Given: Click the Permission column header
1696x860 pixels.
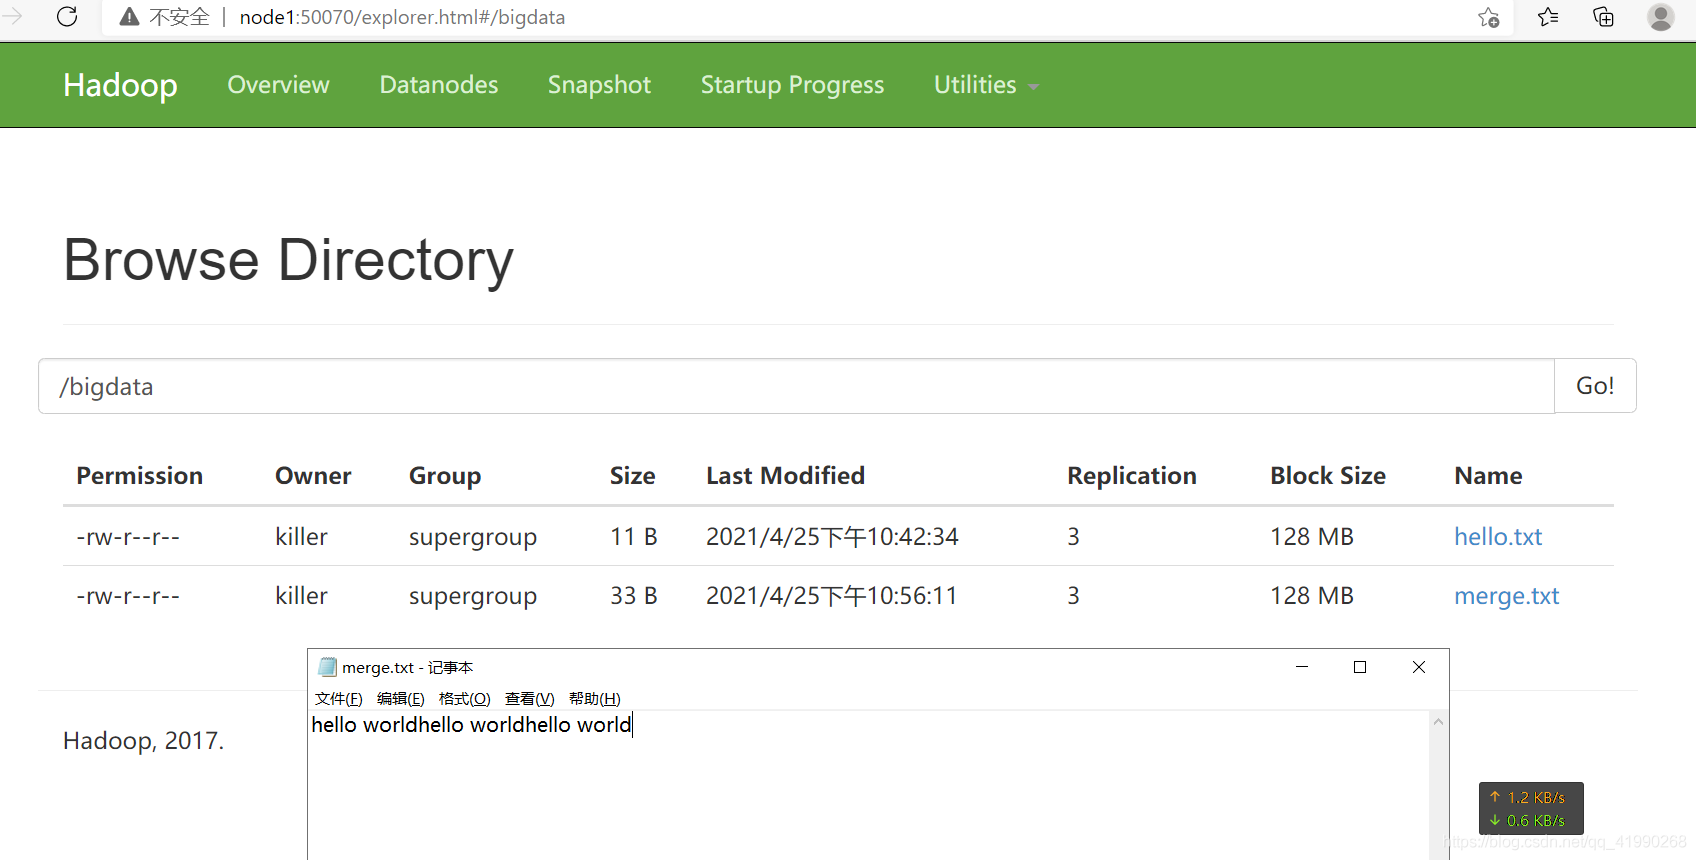Looking at the screenshot, I should pyautogui.click(x=140, y=476).
